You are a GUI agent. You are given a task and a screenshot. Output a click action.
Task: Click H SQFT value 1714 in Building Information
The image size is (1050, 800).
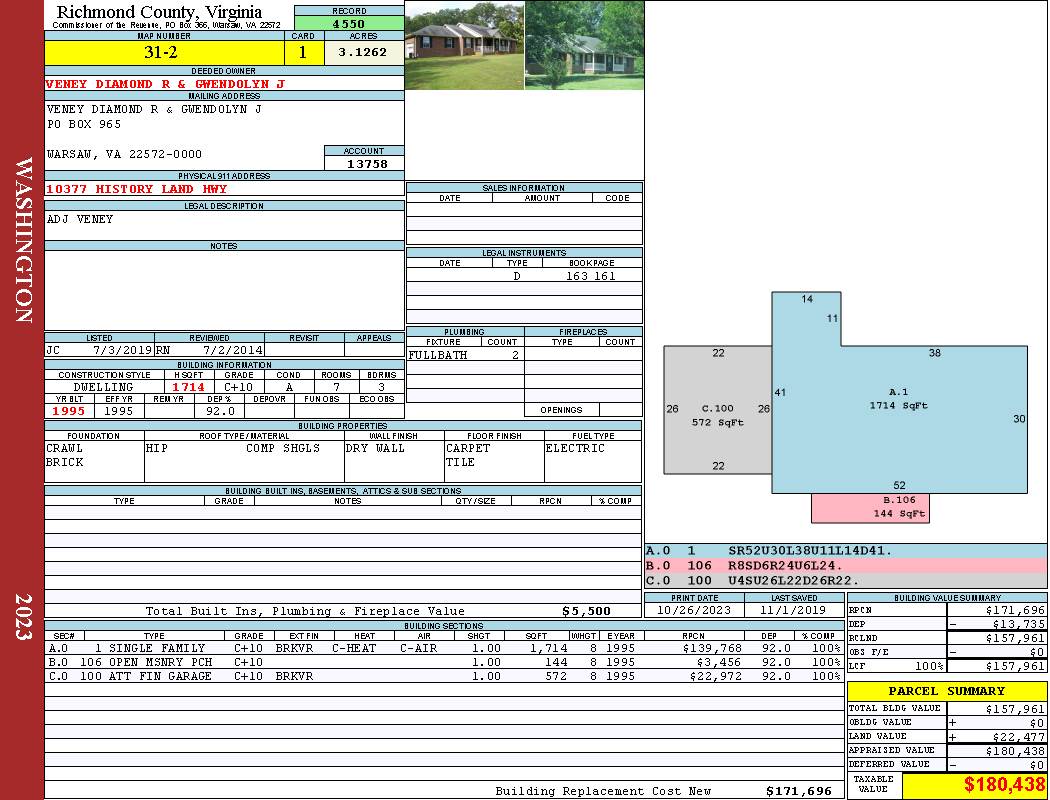tap(189, 388)
